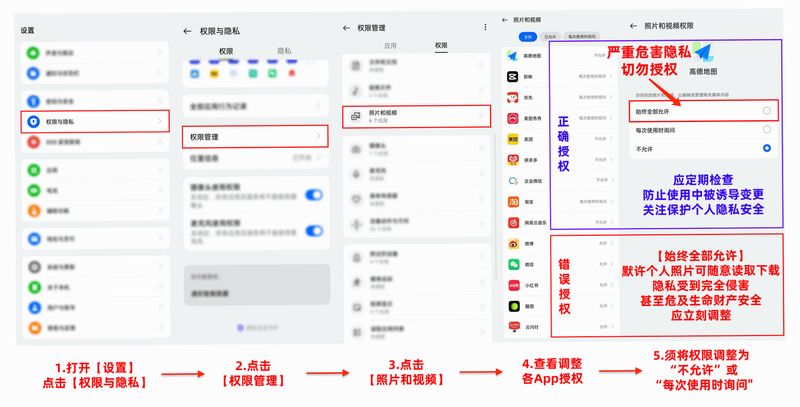Viewport: 800px width, 407px height.
Task: Click the 照片和视频权限 screen title
Action: point(668,26)
